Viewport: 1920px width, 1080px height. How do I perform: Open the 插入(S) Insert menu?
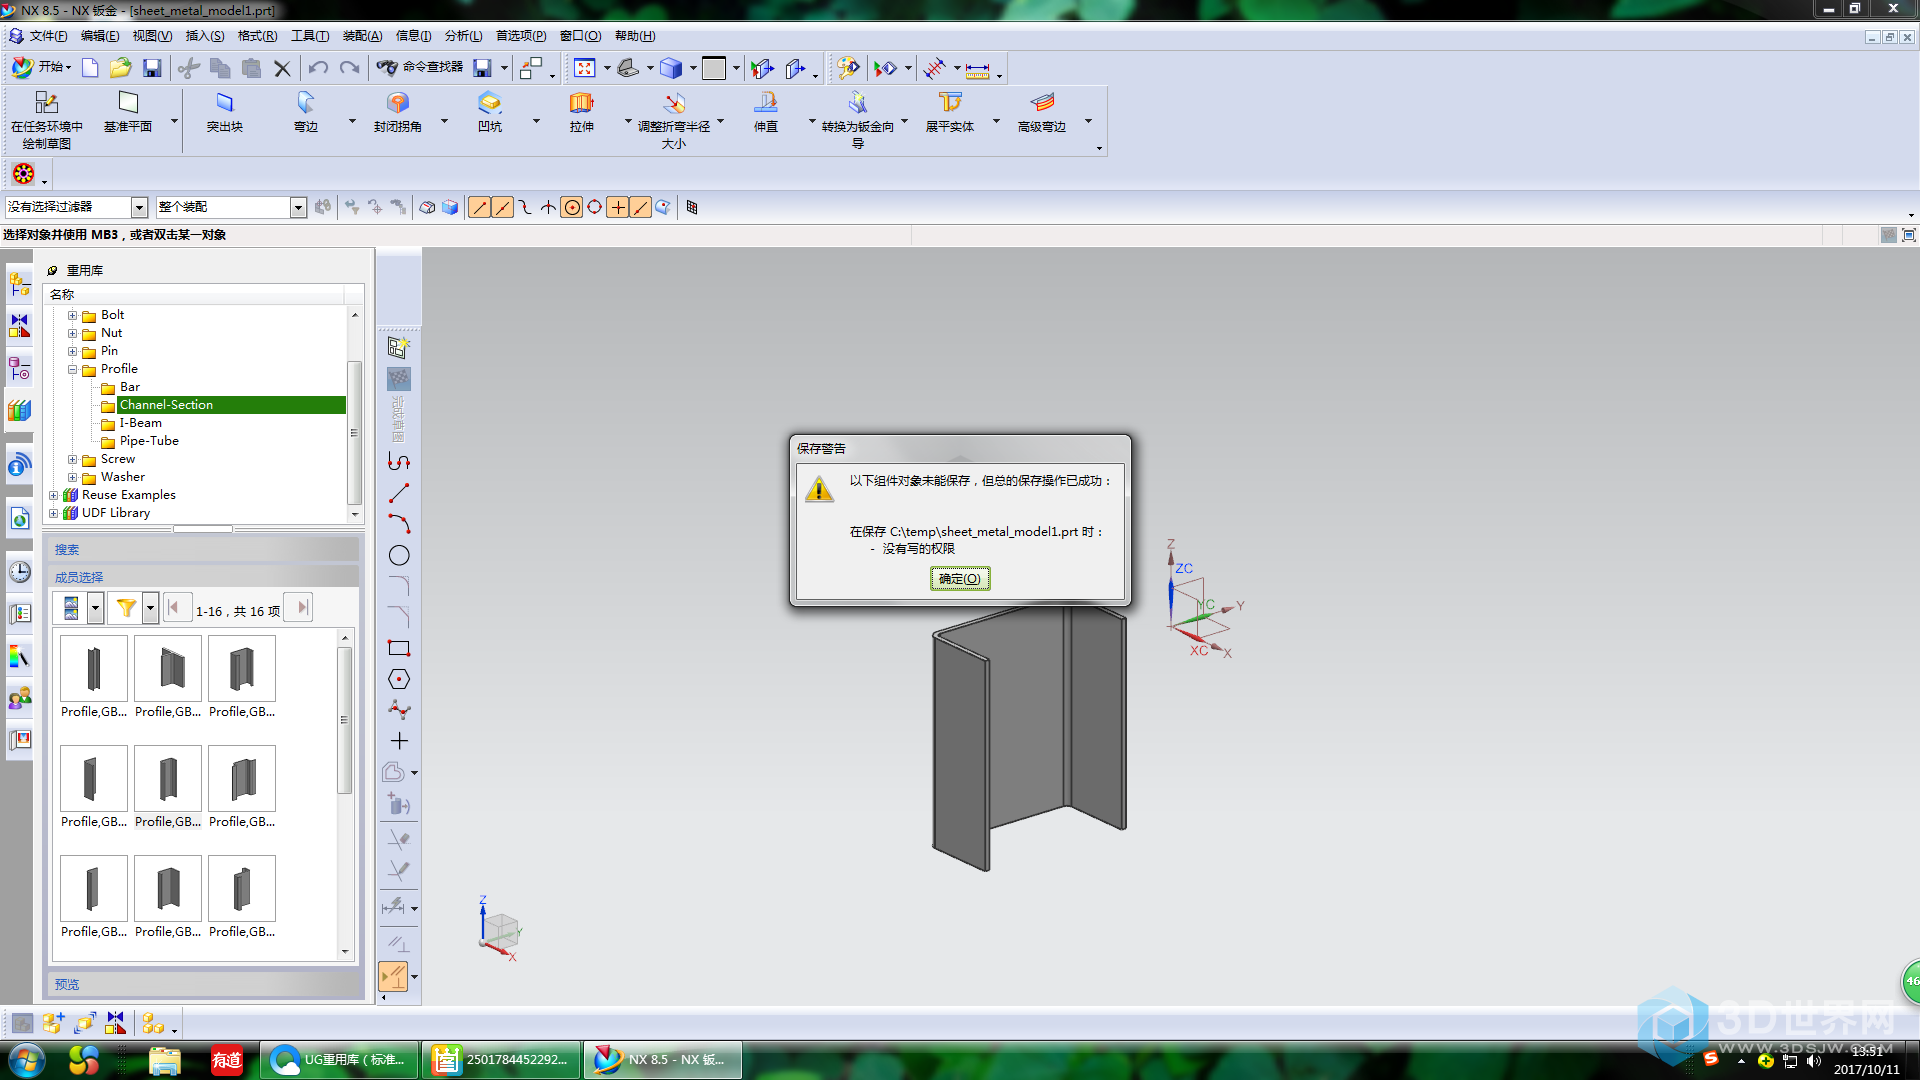click(205, 36)
